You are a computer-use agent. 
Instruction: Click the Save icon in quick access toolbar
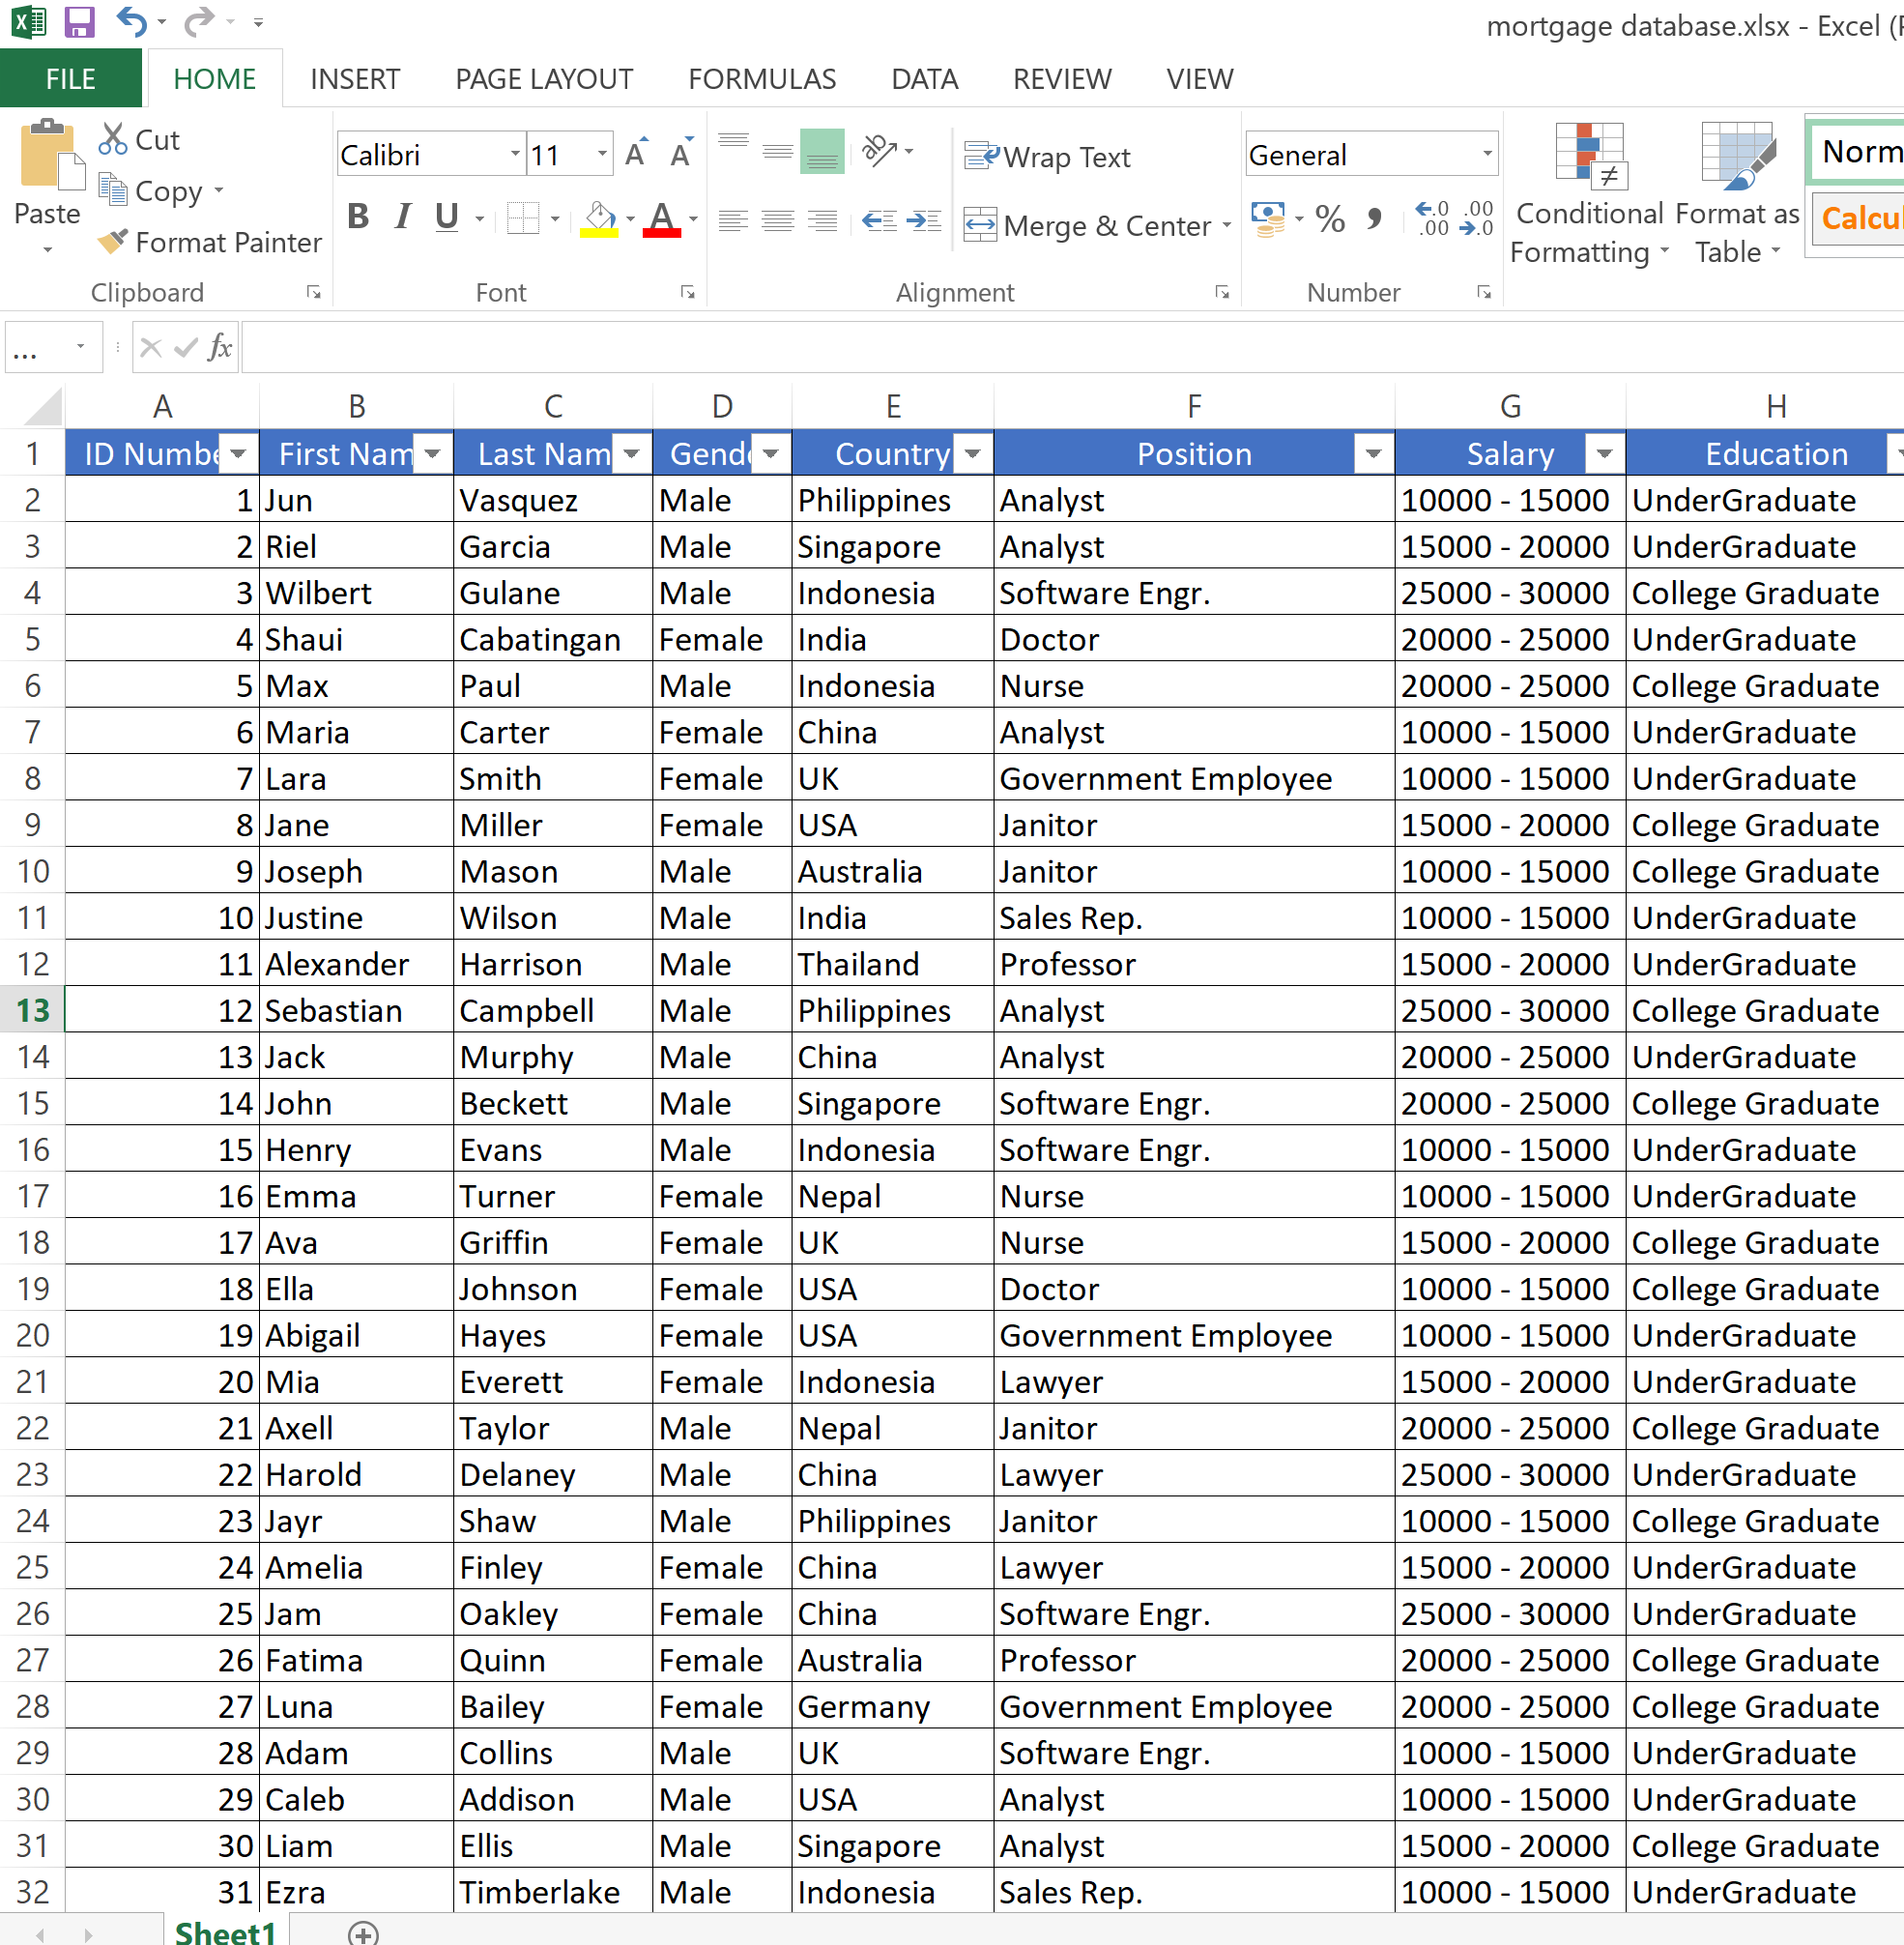[x=79, y=22]
